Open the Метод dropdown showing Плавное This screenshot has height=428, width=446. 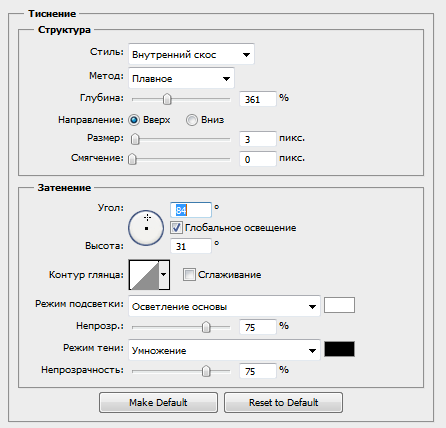pos(181,78)
